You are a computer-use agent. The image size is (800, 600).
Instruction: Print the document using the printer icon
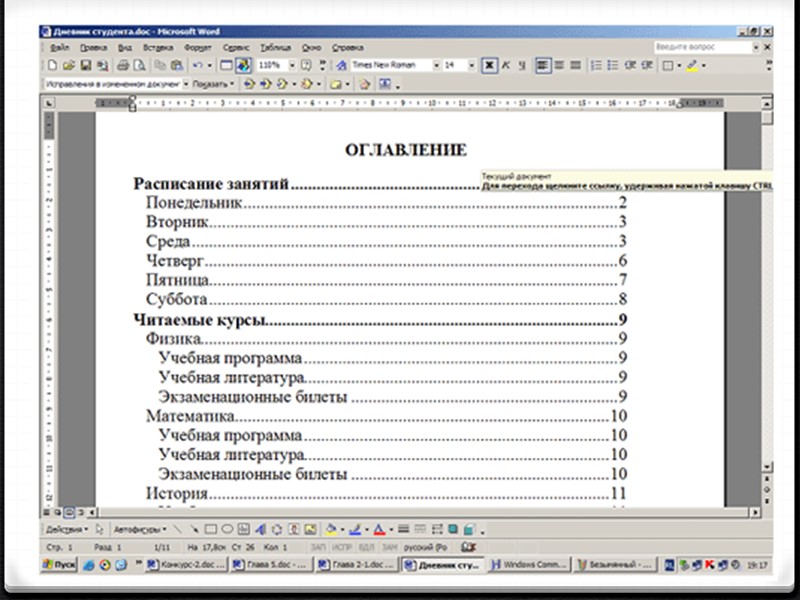(122, 65)
